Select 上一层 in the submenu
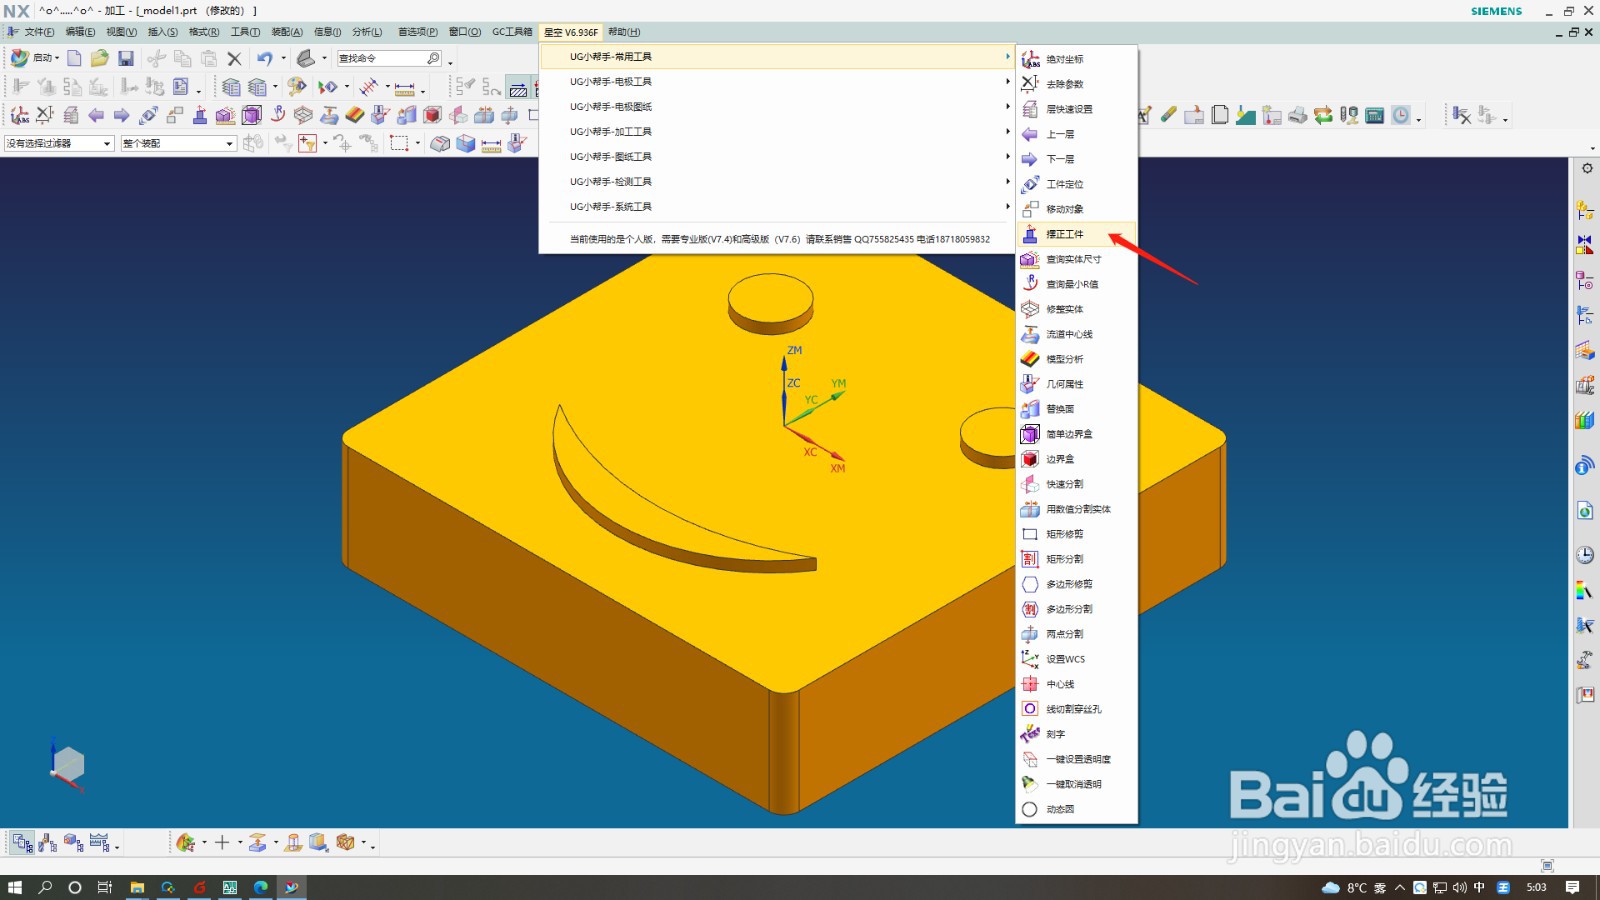This screenshot has width=1600, height=900. coord(1076,134)
